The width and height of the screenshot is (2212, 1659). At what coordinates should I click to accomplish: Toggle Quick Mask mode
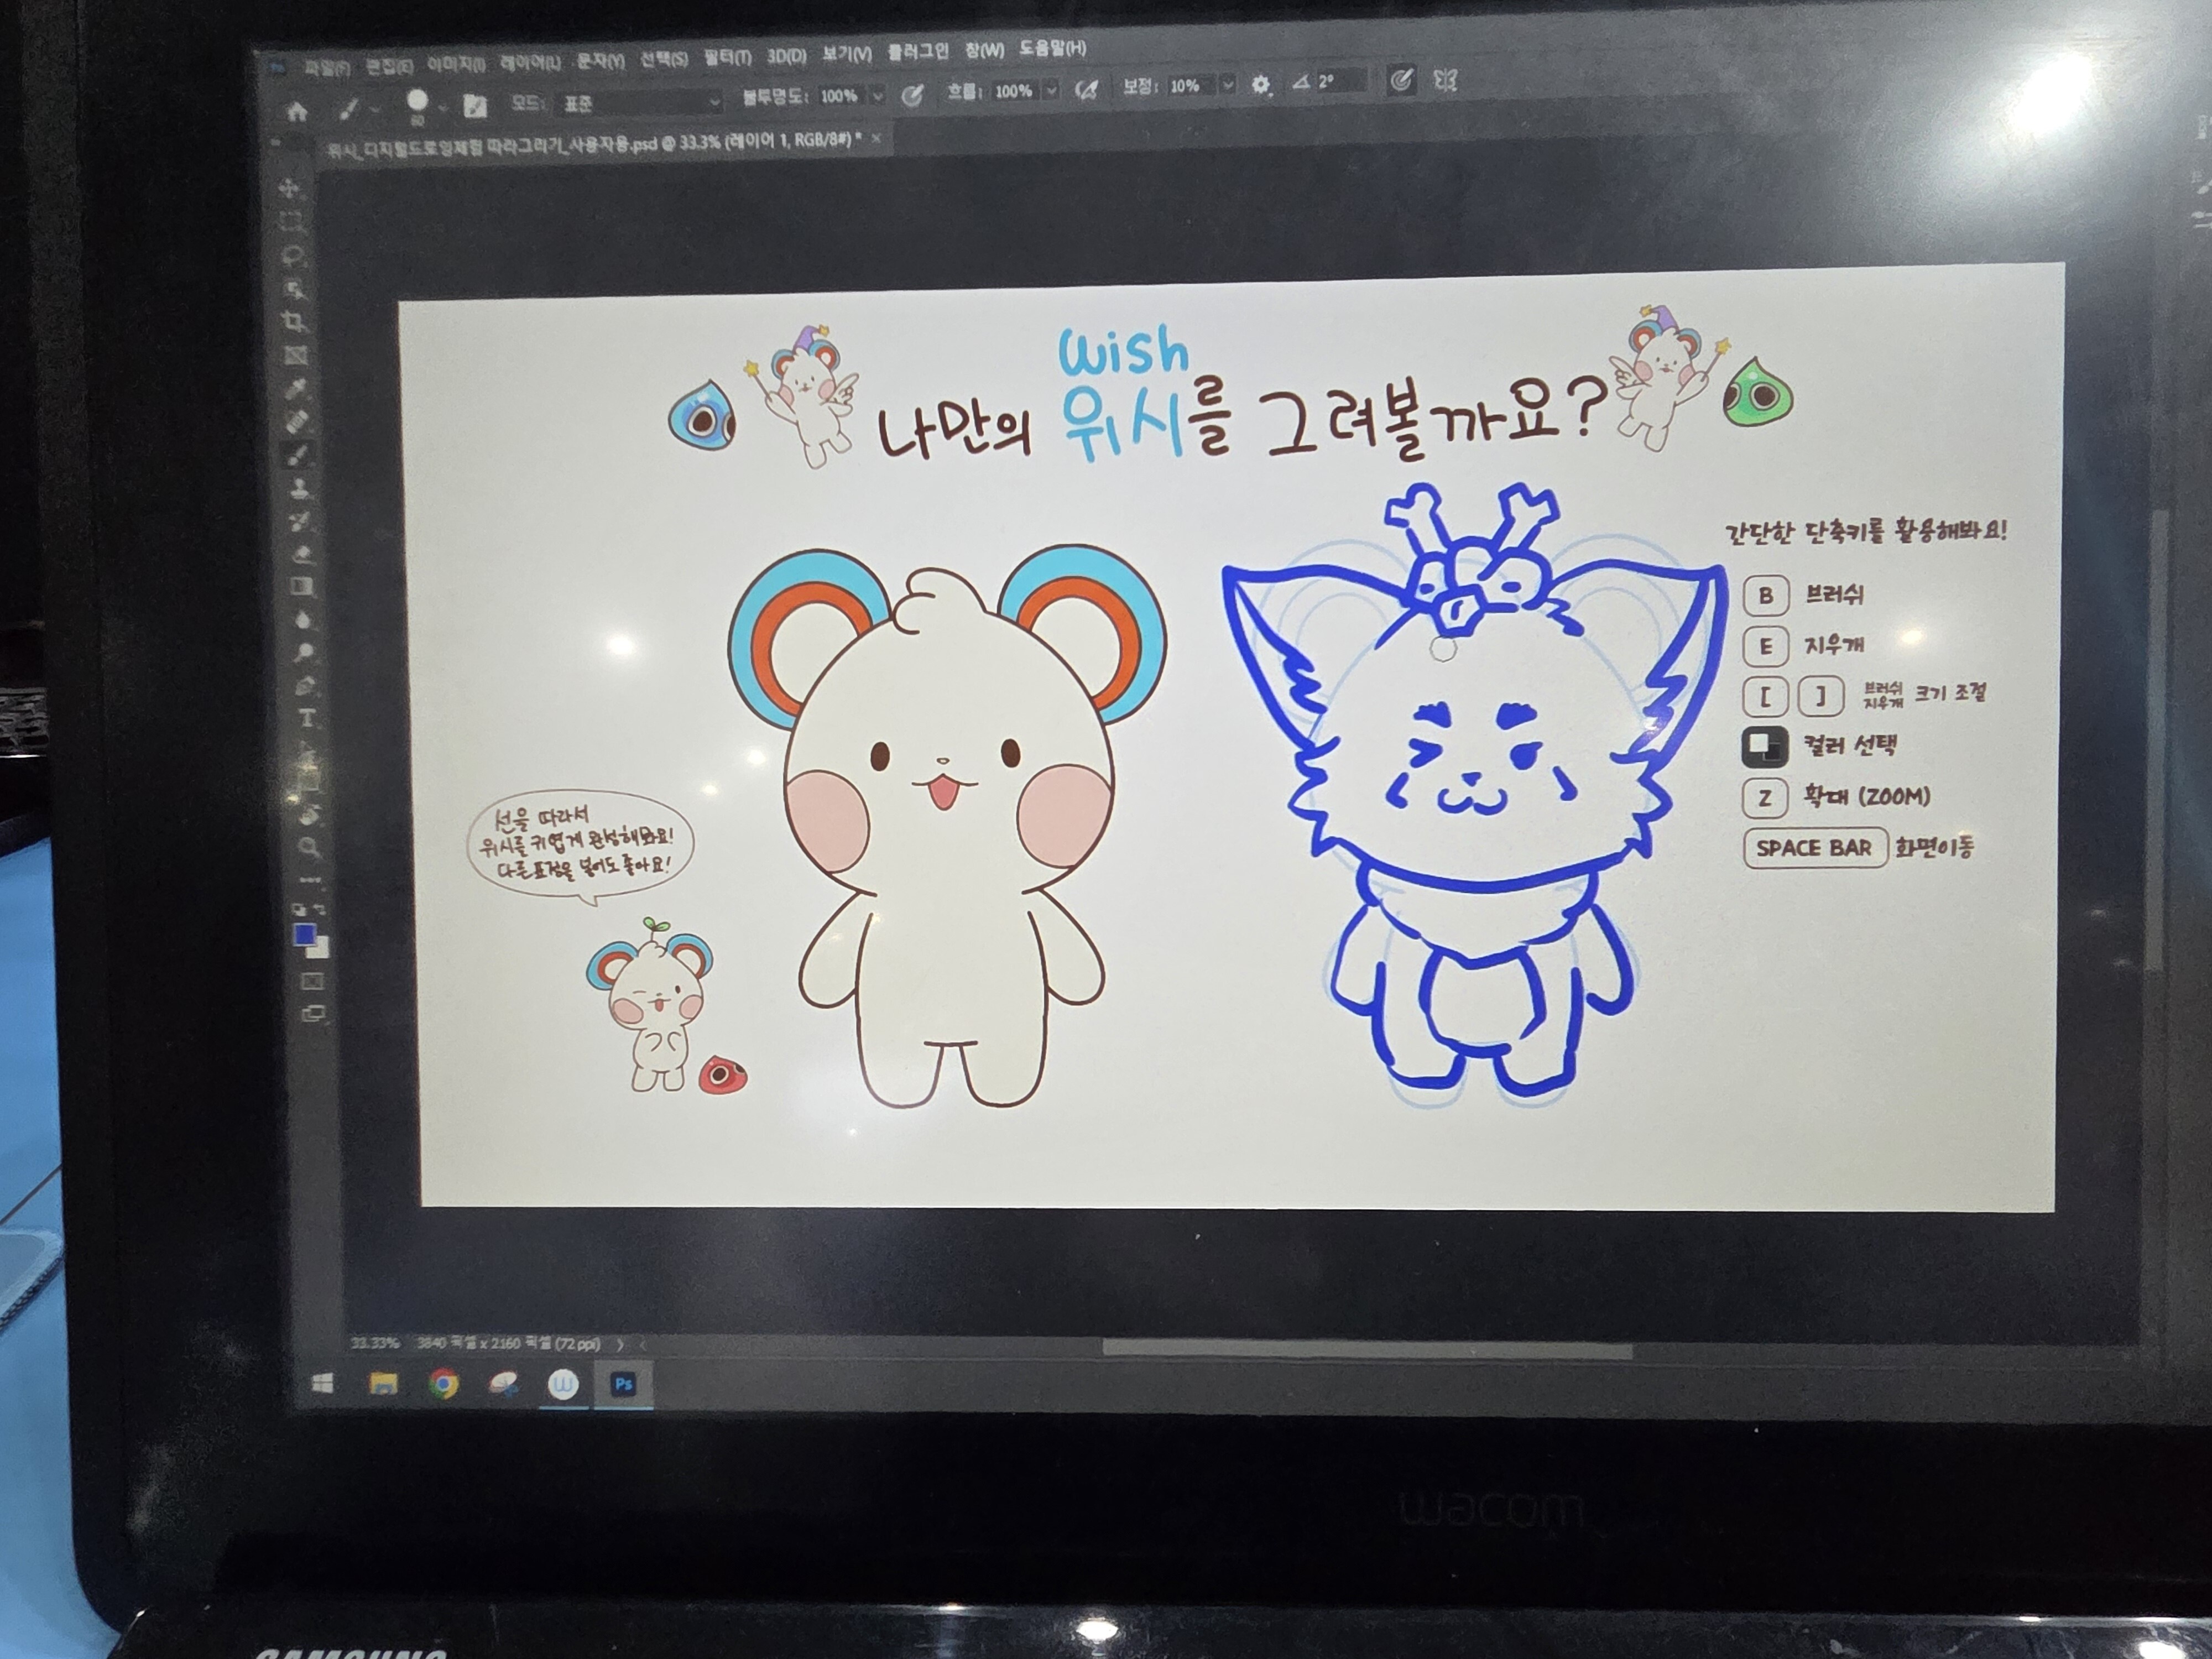pos(312,981)
